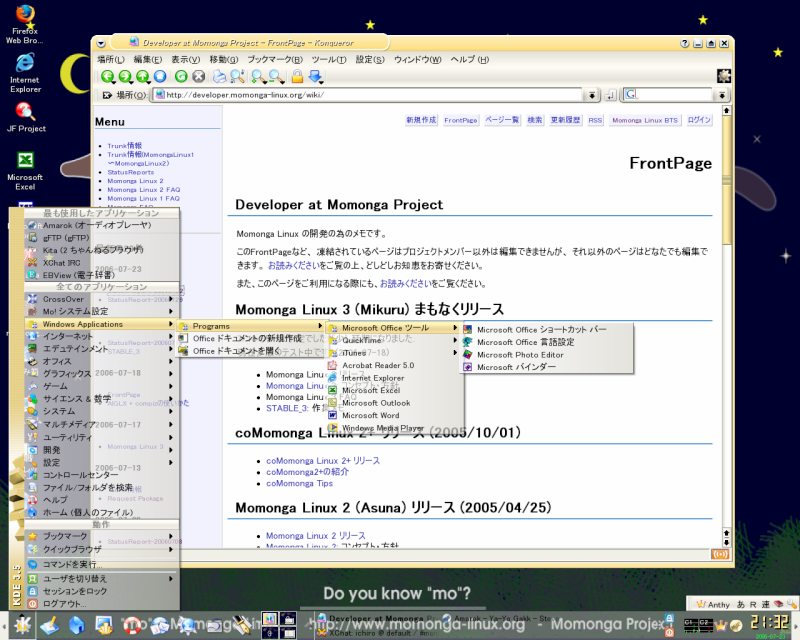Expand the Mo! システム設定 submenu
The width and height of the screenshot is (800, 640).
(x=102, y=311)
